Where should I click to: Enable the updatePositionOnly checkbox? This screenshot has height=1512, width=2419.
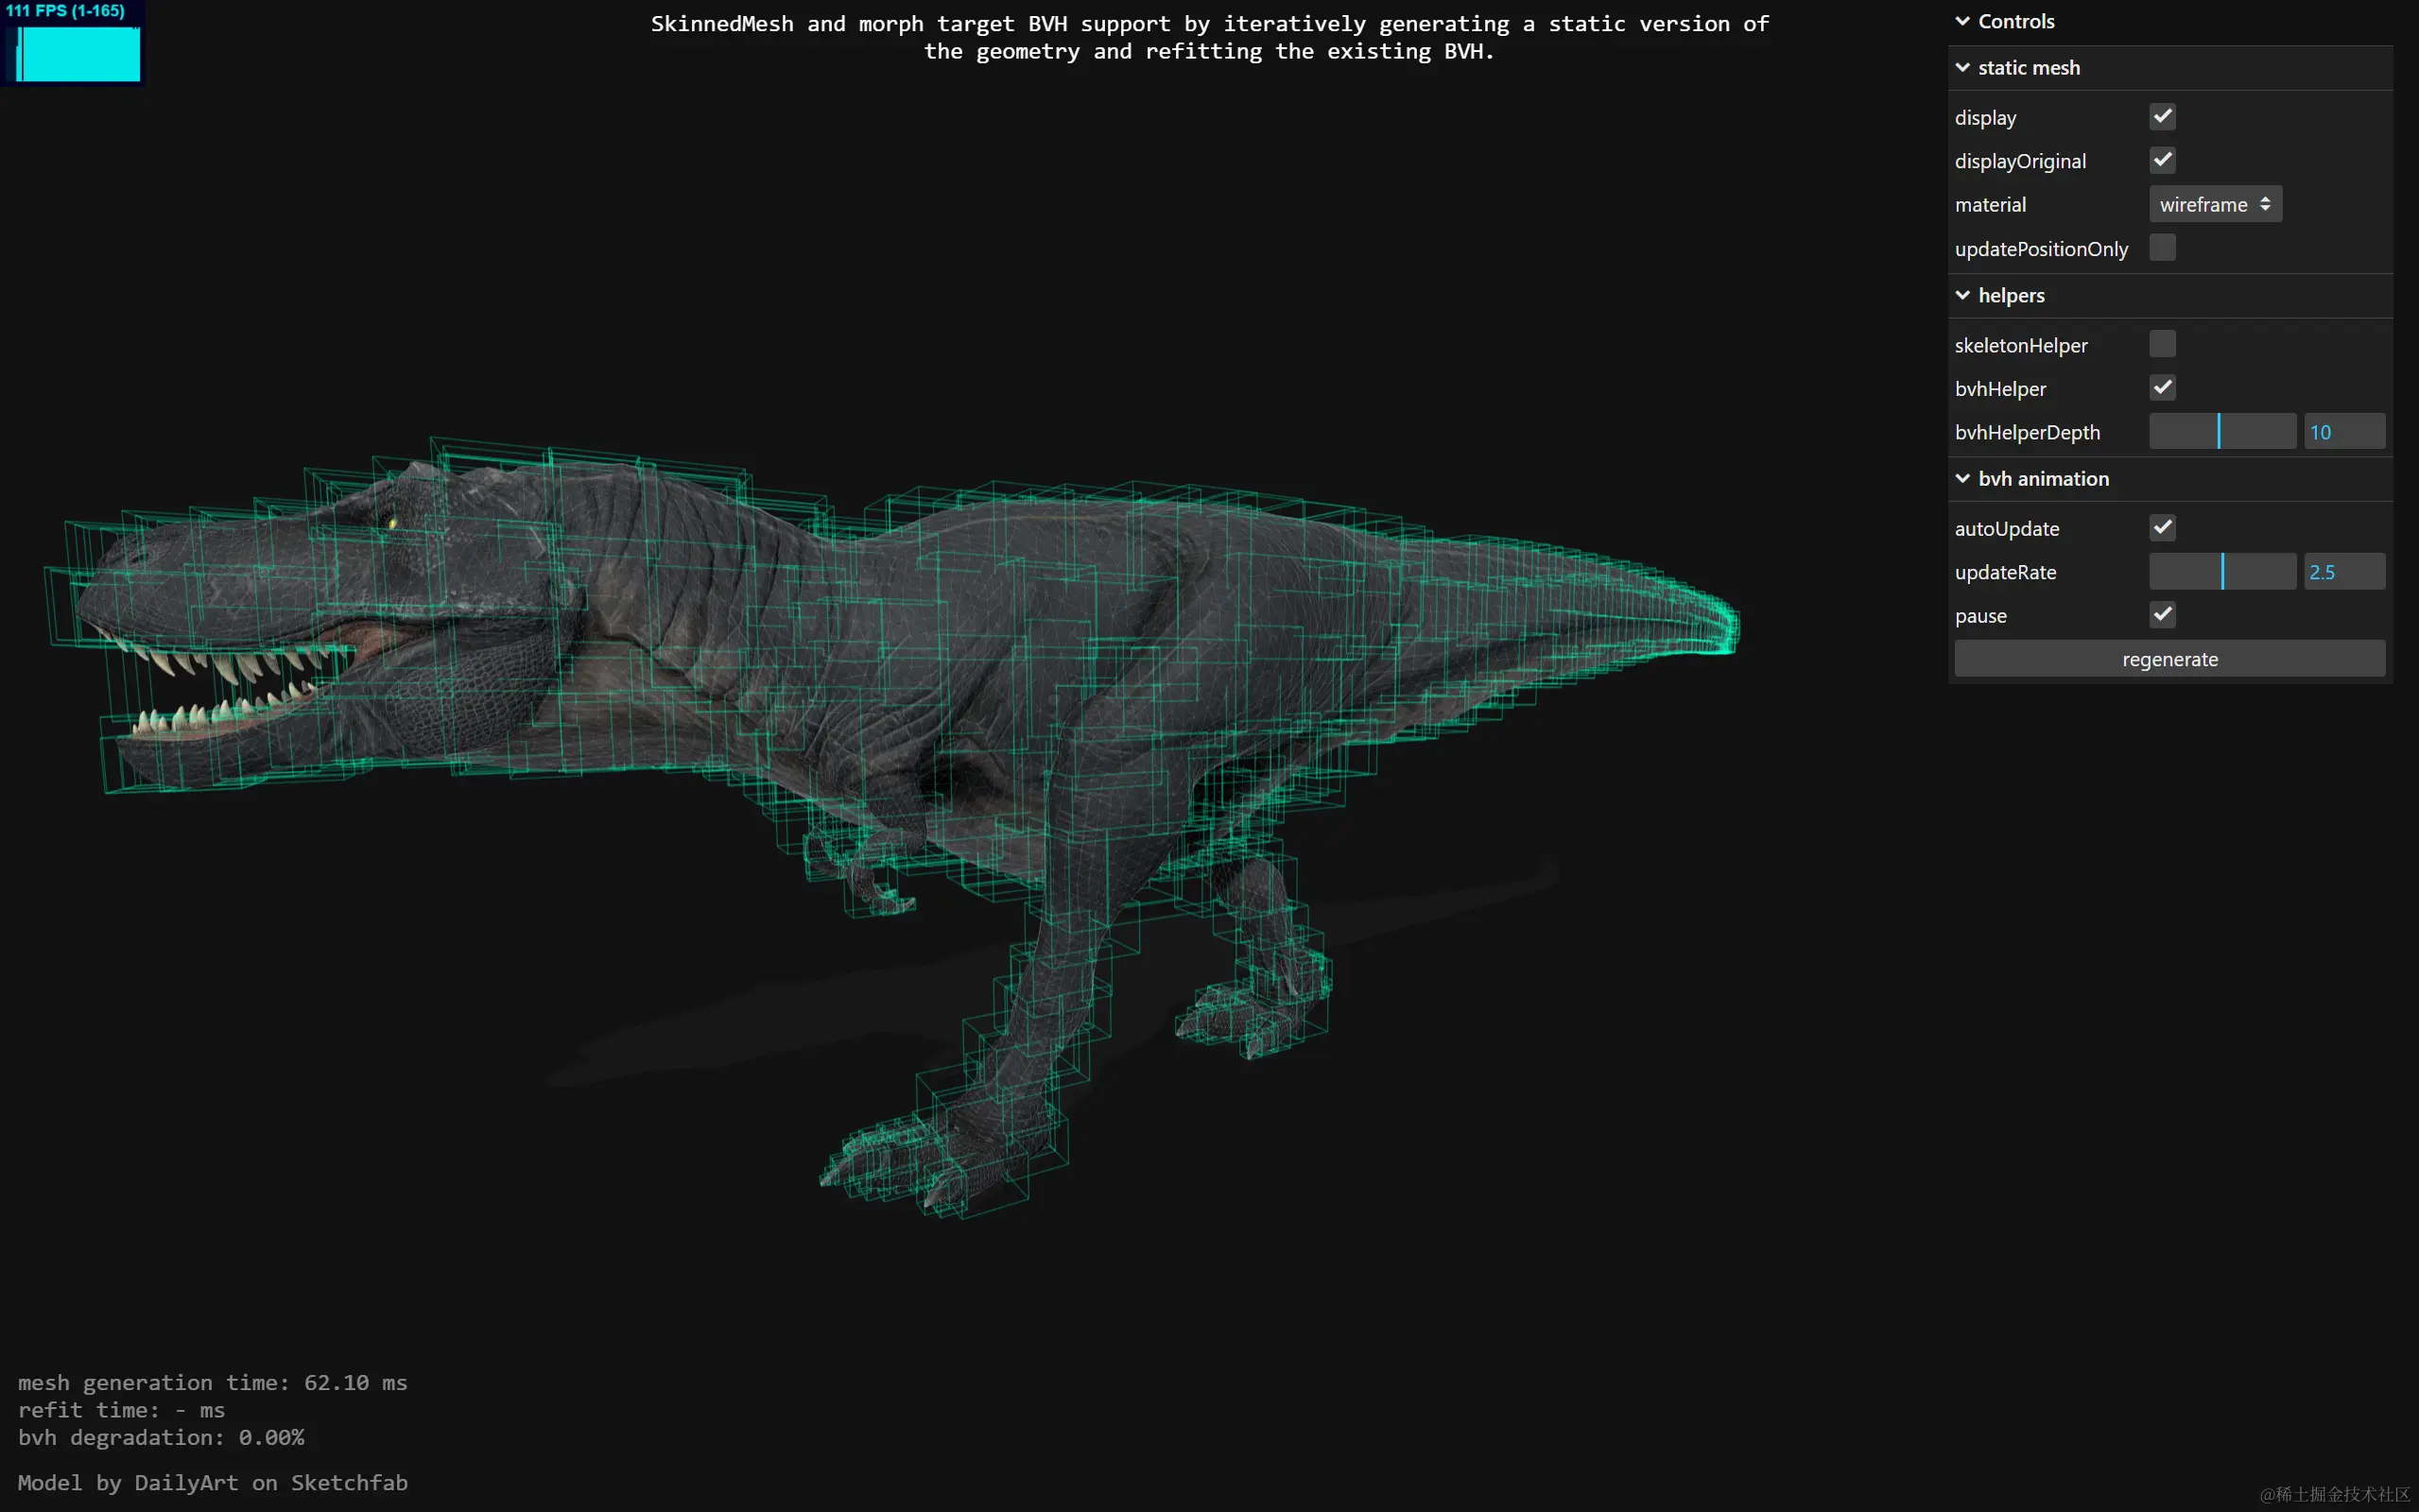click(2162, 248)
